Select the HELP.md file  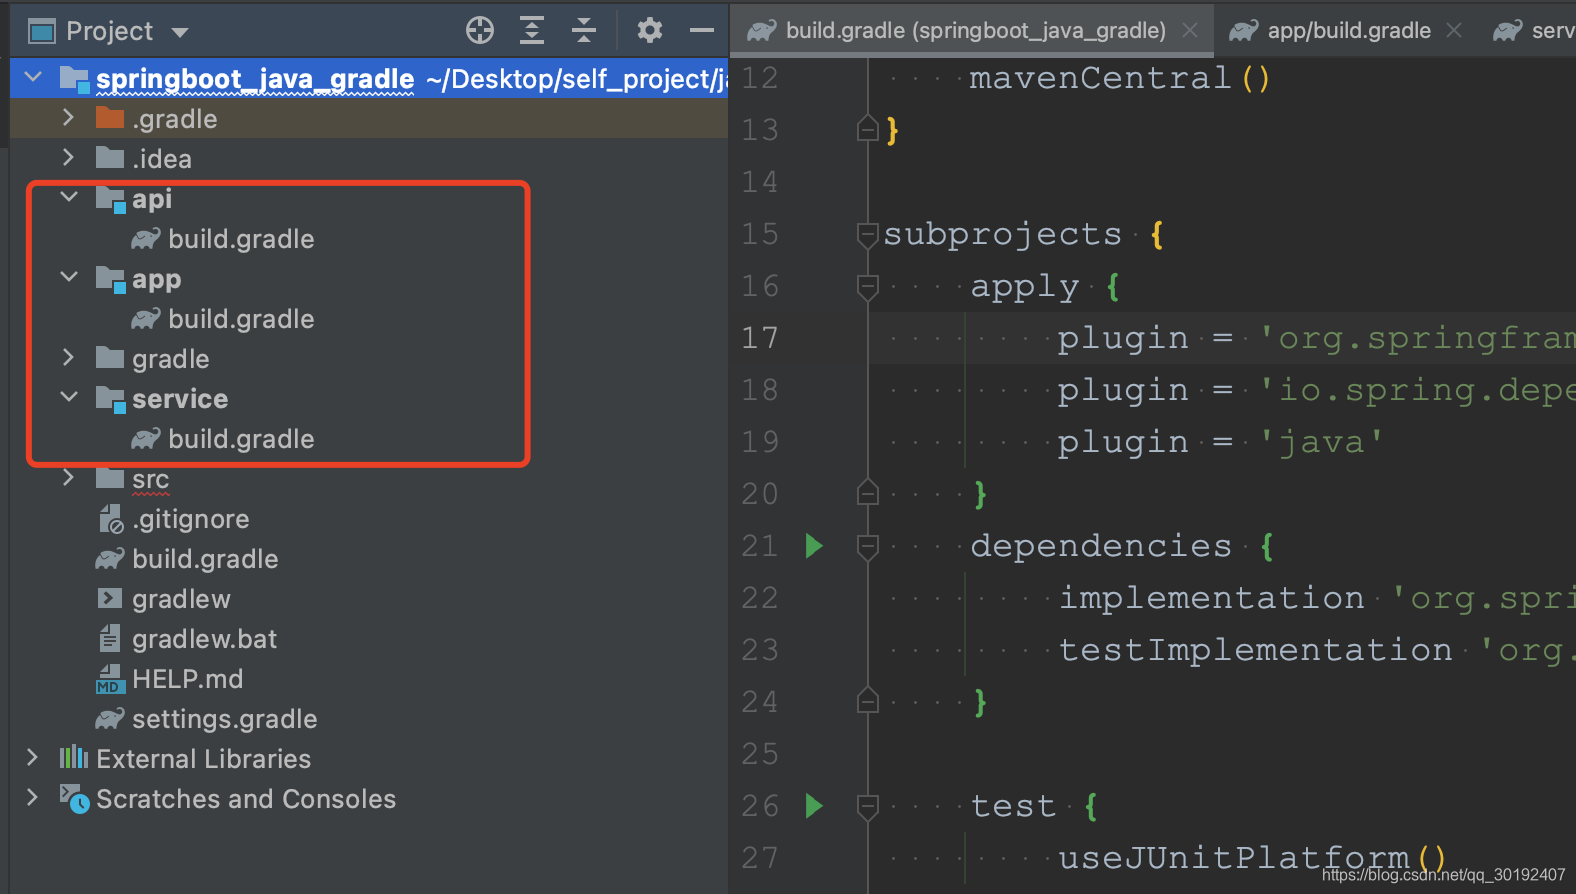(187, 679)
